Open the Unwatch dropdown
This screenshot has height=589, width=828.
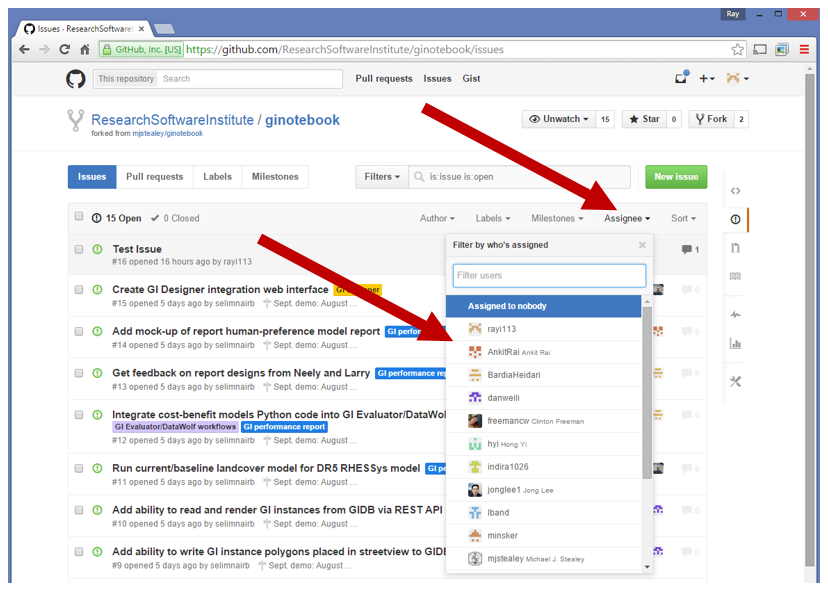click(559, 119)
